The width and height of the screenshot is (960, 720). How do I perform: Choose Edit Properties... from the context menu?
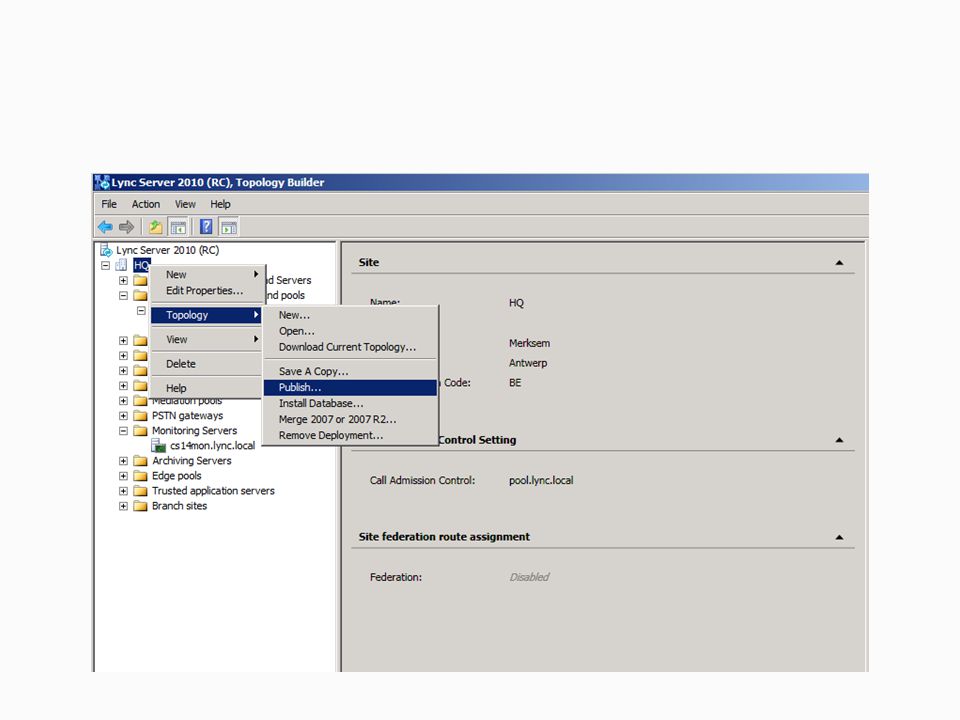pyautogui.click(x=206, y=290)
